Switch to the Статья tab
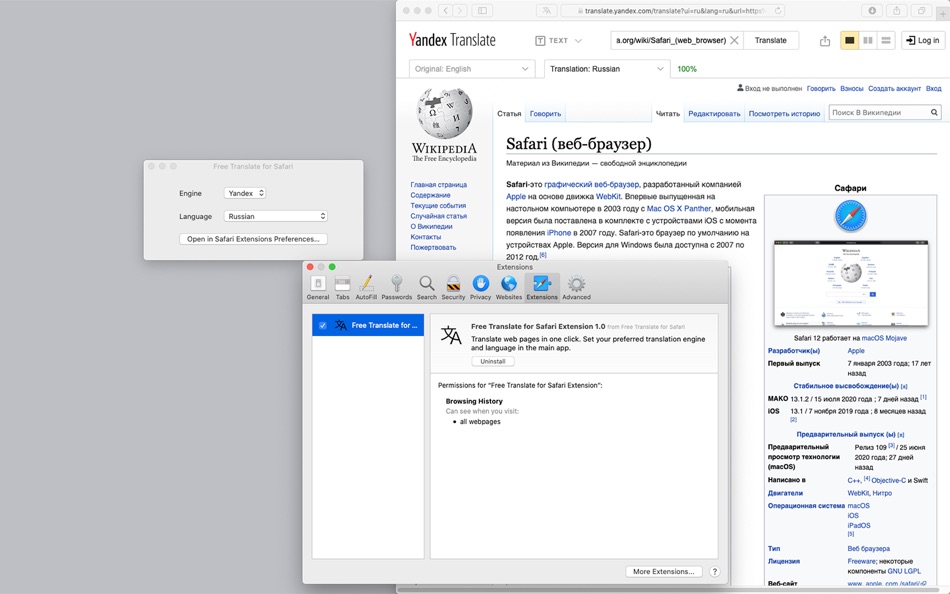950x594 pixels. click(x=509, y=113)
